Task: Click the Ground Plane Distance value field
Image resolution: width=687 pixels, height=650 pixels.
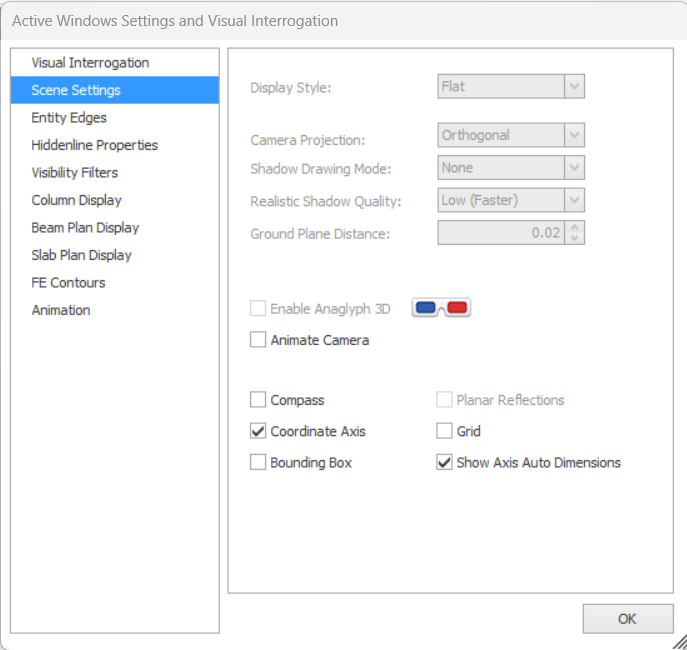Action: (500, 233)
